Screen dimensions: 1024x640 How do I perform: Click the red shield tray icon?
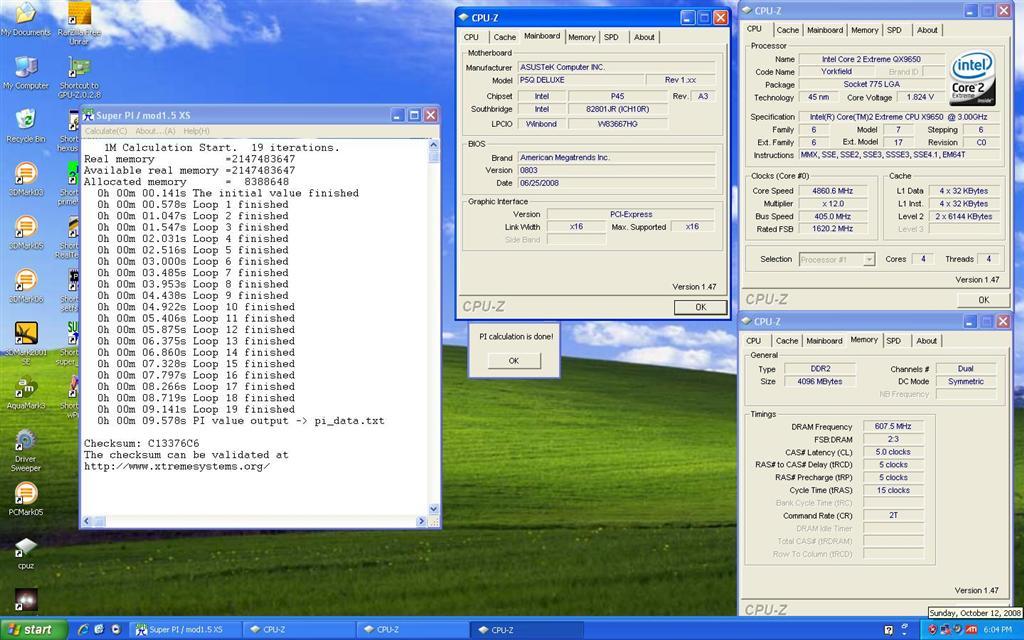pyautogui.click(x=932, y=630)
